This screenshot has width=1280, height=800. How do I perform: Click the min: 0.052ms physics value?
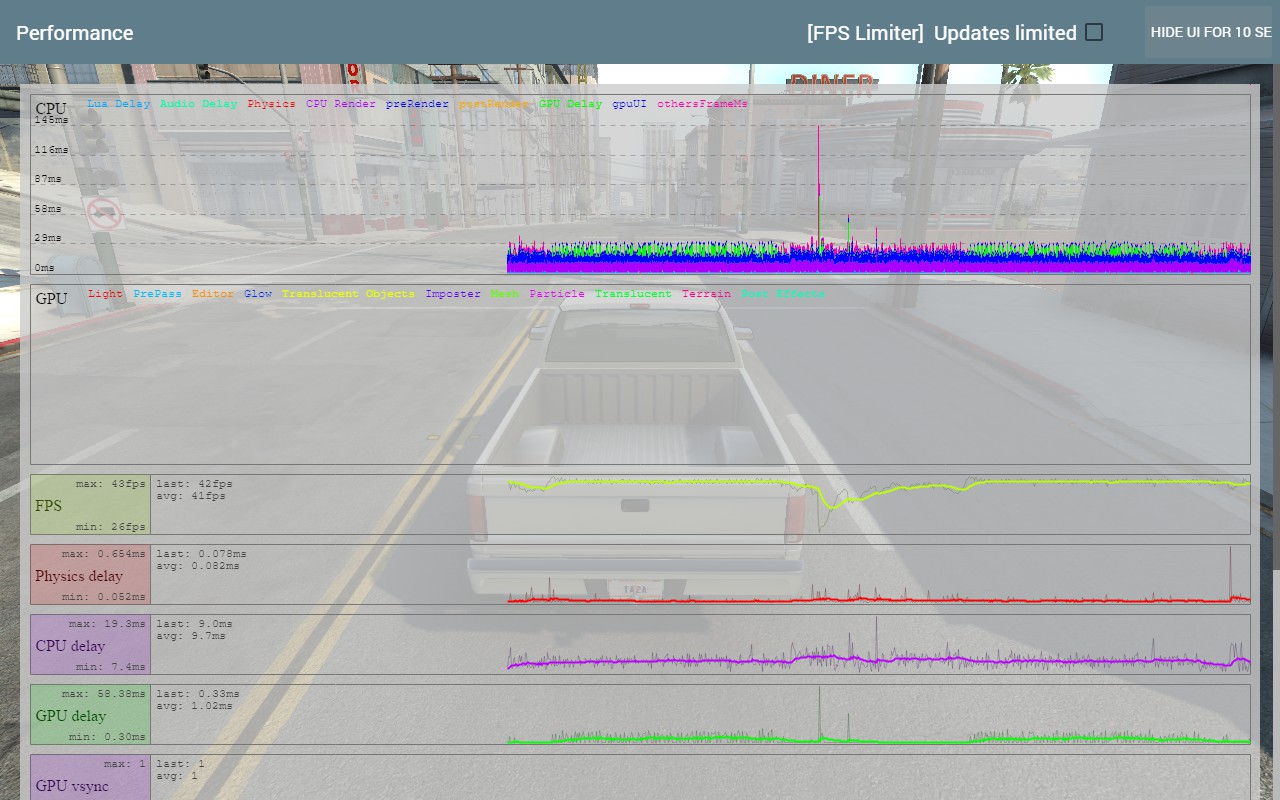pos(103,597)
